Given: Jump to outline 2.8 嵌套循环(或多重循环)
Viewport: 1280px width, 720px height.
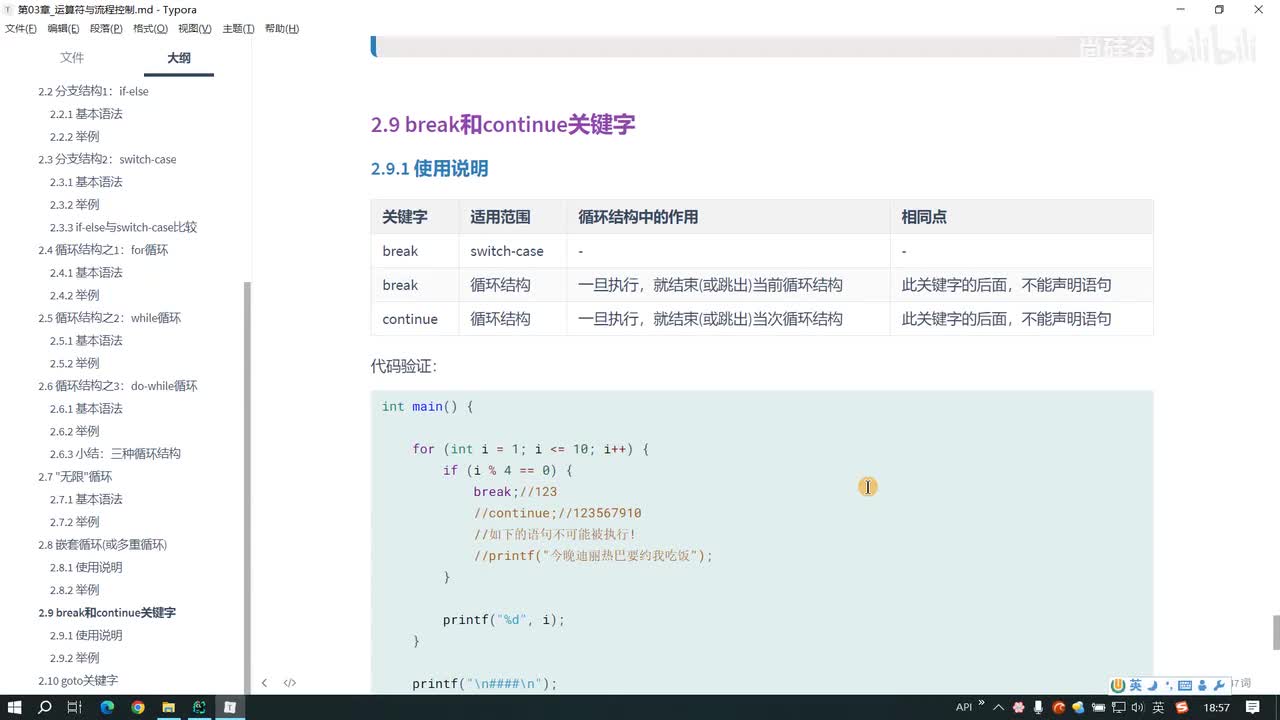Looking at the screenshot, I should 103,545.
